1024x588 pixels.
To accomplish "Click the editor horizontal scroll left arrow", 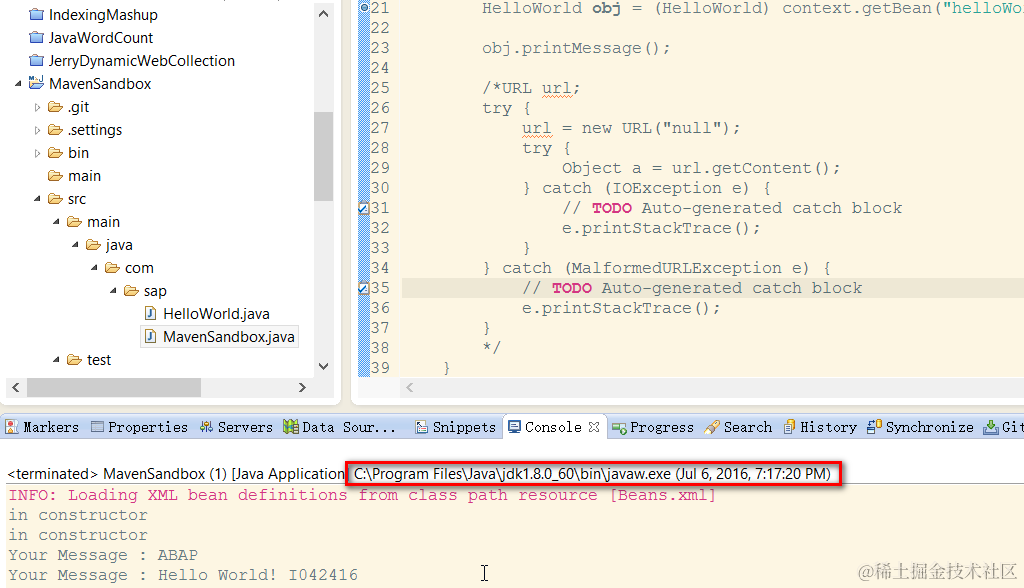I will (x=409, y=387).
